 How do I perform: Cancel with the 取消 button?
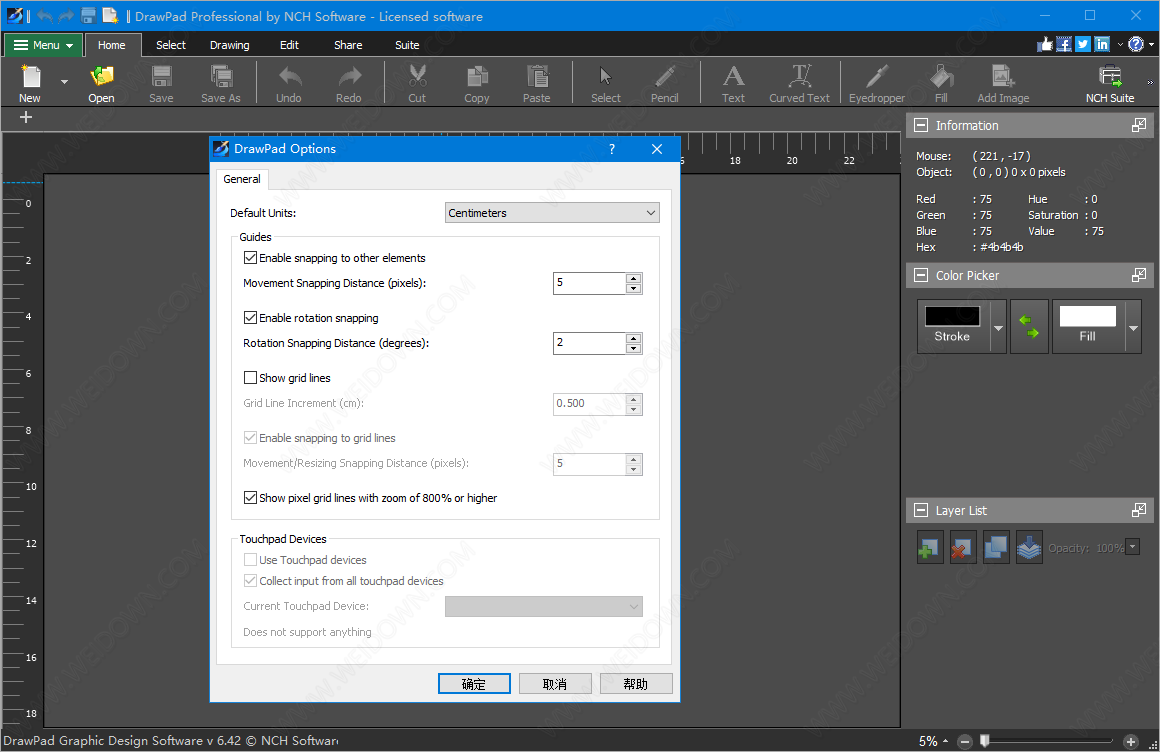pos(555,684)
